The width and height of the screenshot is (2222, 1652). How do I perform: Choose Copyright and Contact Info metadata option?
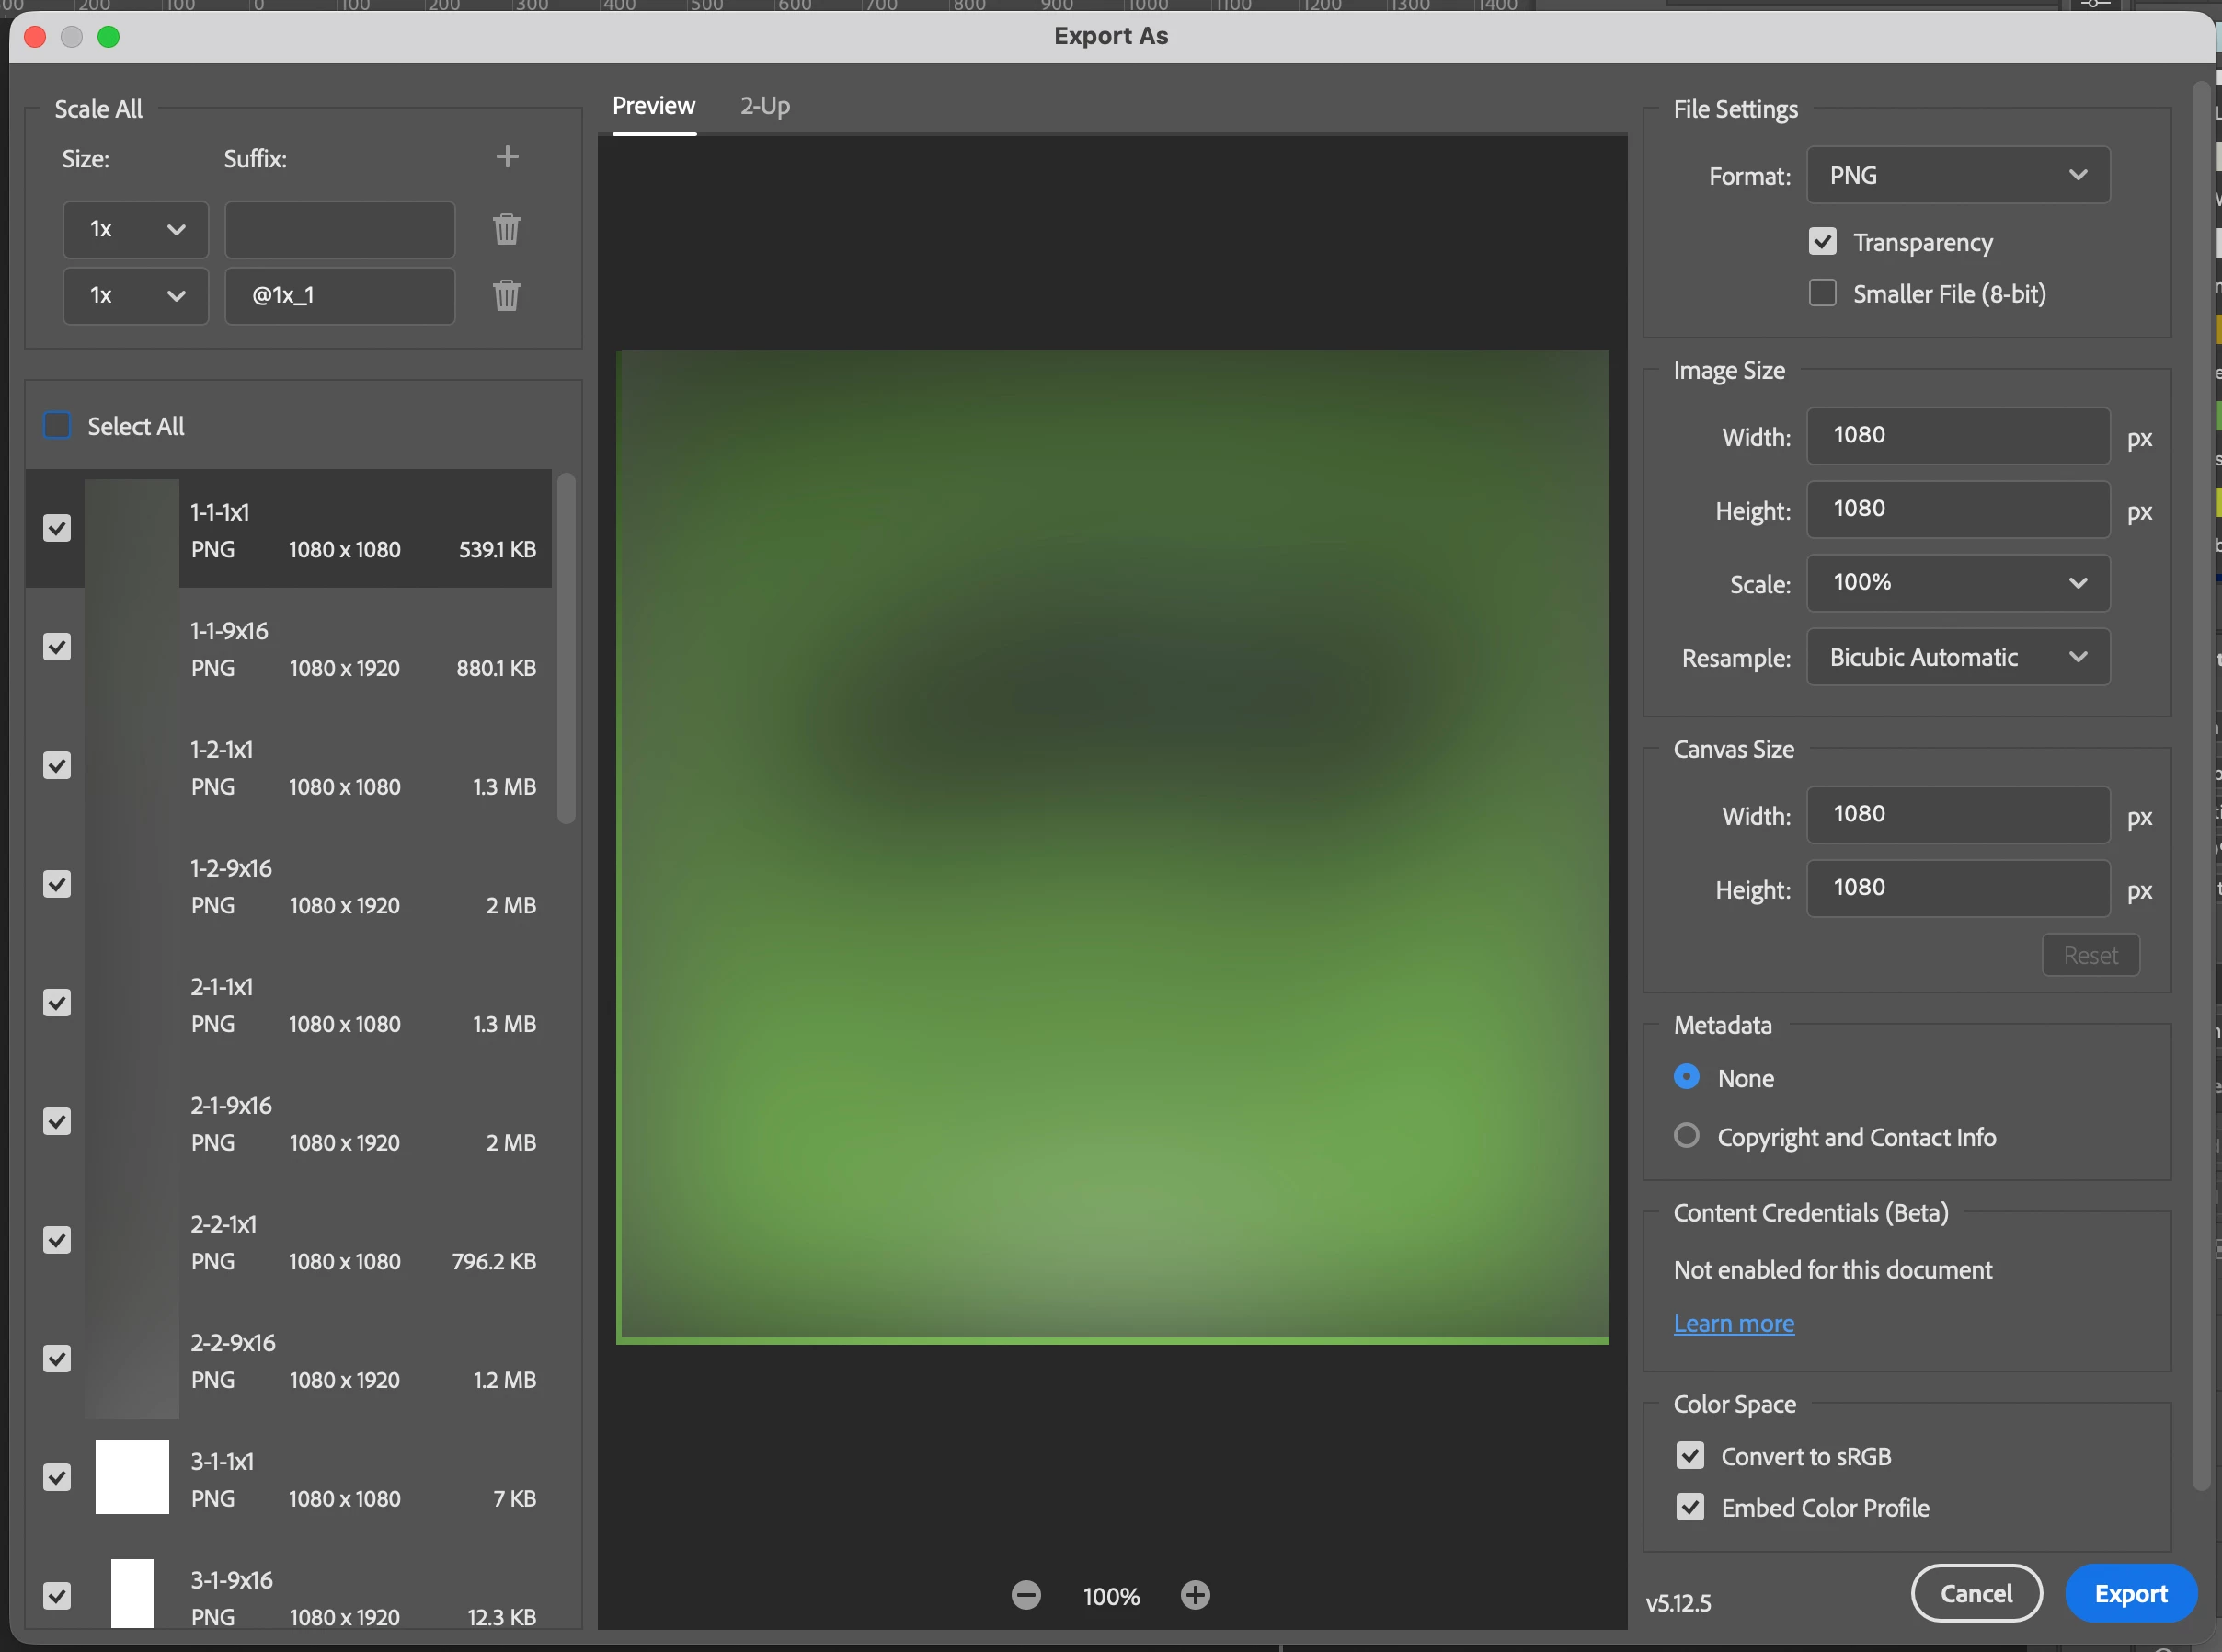pyautogui.click(x=1687, y=1136)
